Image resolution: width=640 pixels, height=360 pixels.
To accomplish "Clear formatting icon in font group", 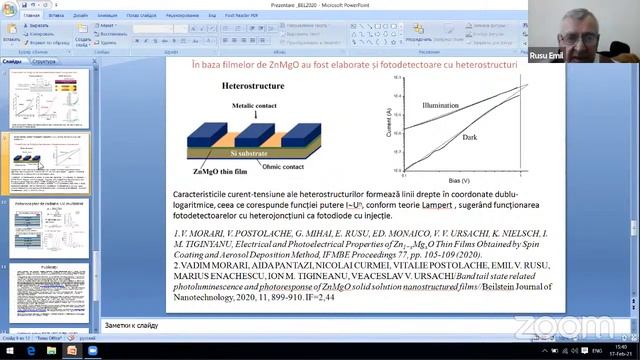I will (212, 29).
